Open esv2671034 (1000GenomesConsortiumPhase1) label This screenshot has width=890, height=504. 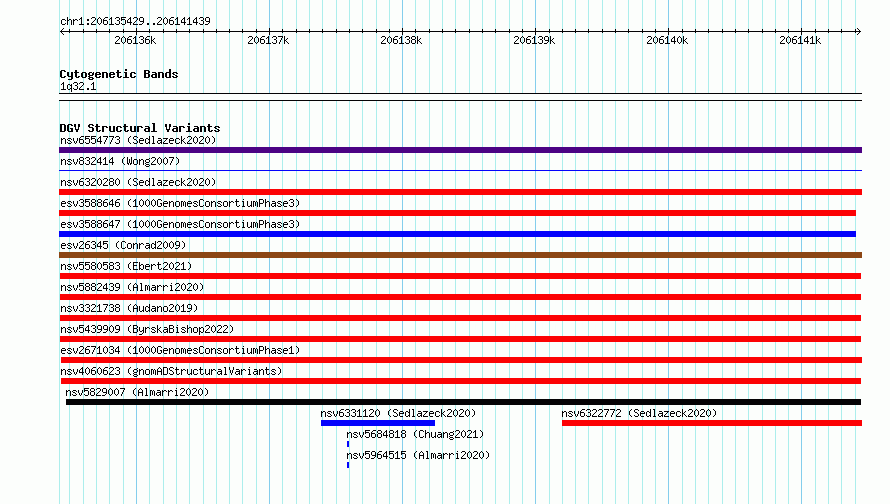(180, 350)
